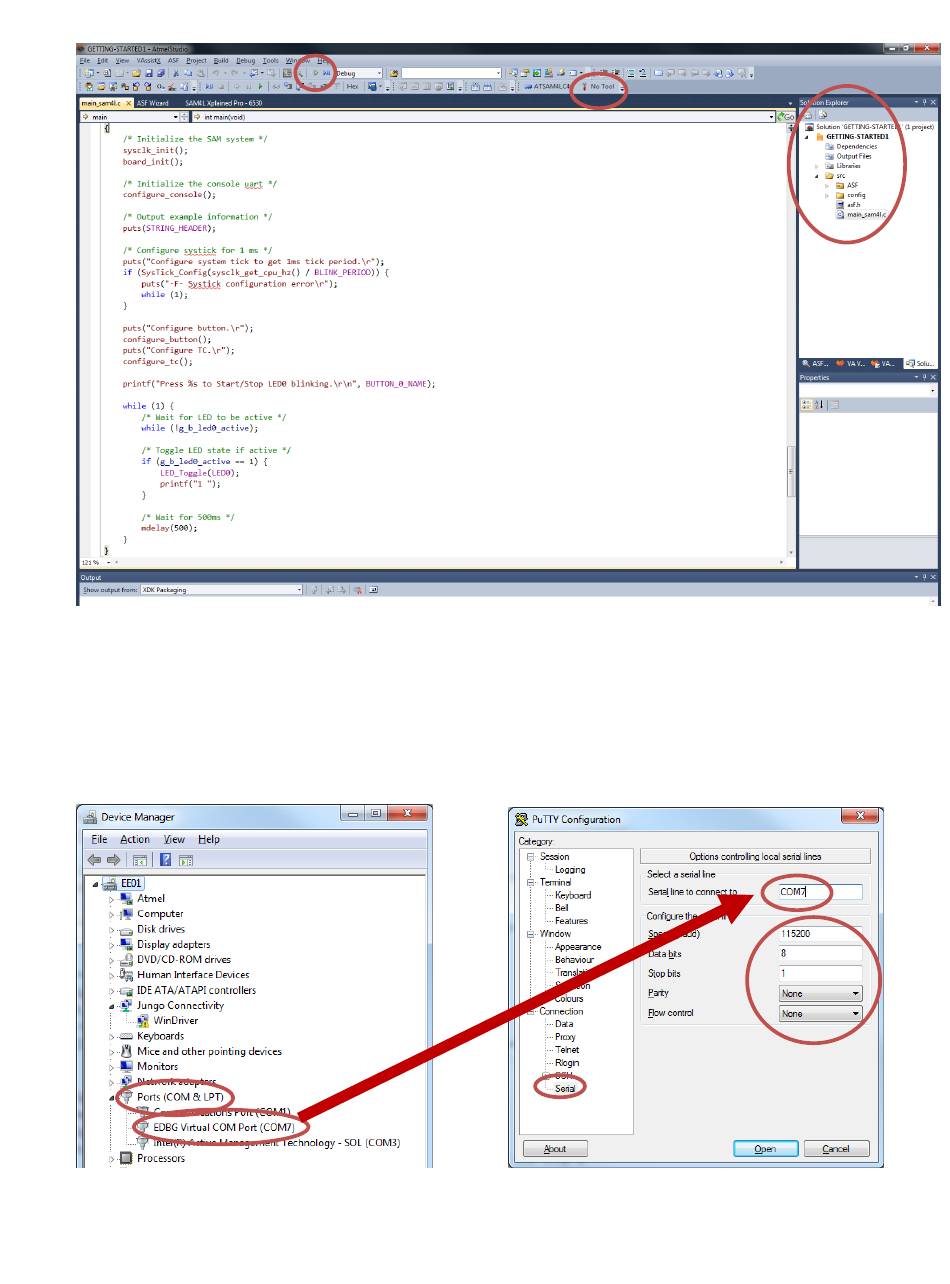Open the asf.h header file
This screenshot has height=1284, width=950.
(x=853, y=204)
